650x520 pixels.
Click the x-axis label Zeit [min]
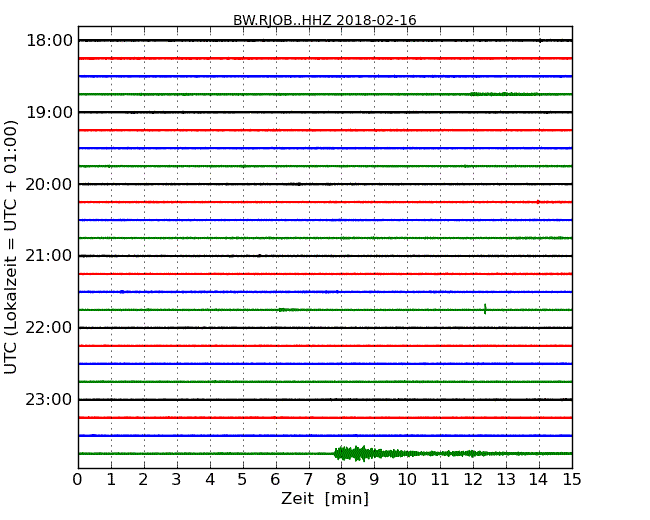pyautogui.click(x=325, y=498)
